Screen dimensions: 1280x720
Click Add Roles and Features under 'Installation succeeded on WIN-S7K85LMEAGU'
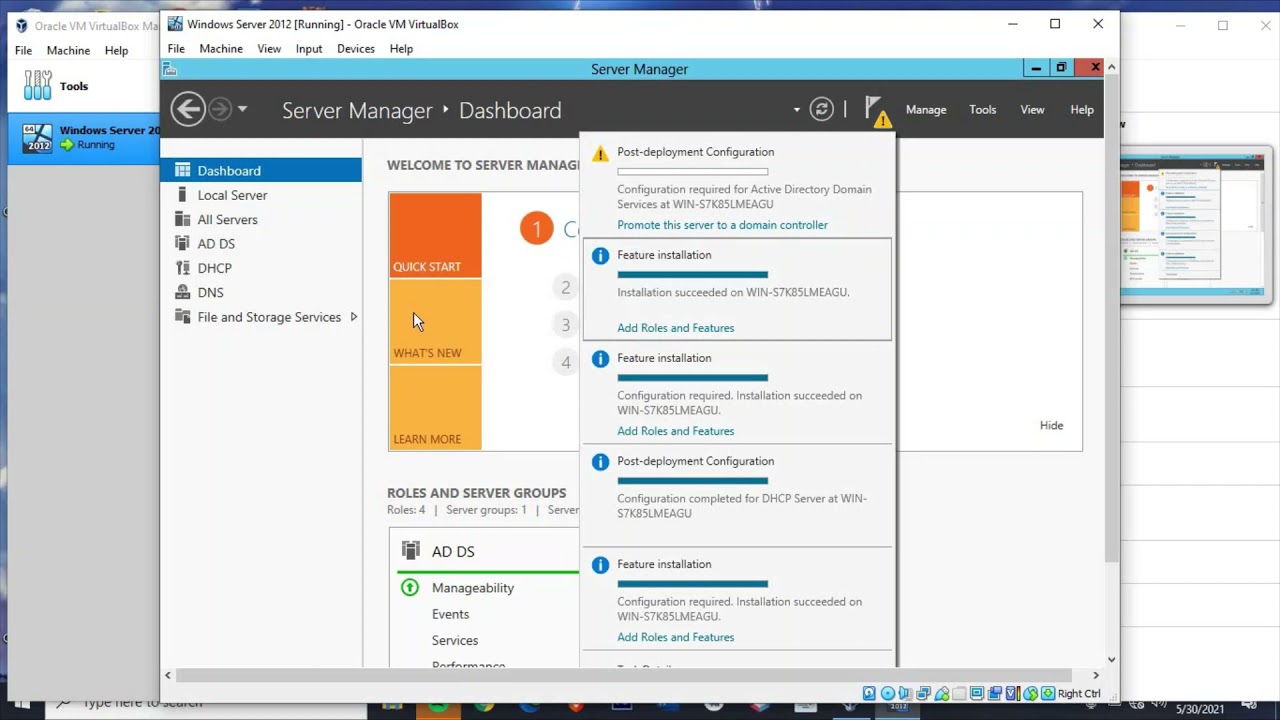click(x=675, y=328)
